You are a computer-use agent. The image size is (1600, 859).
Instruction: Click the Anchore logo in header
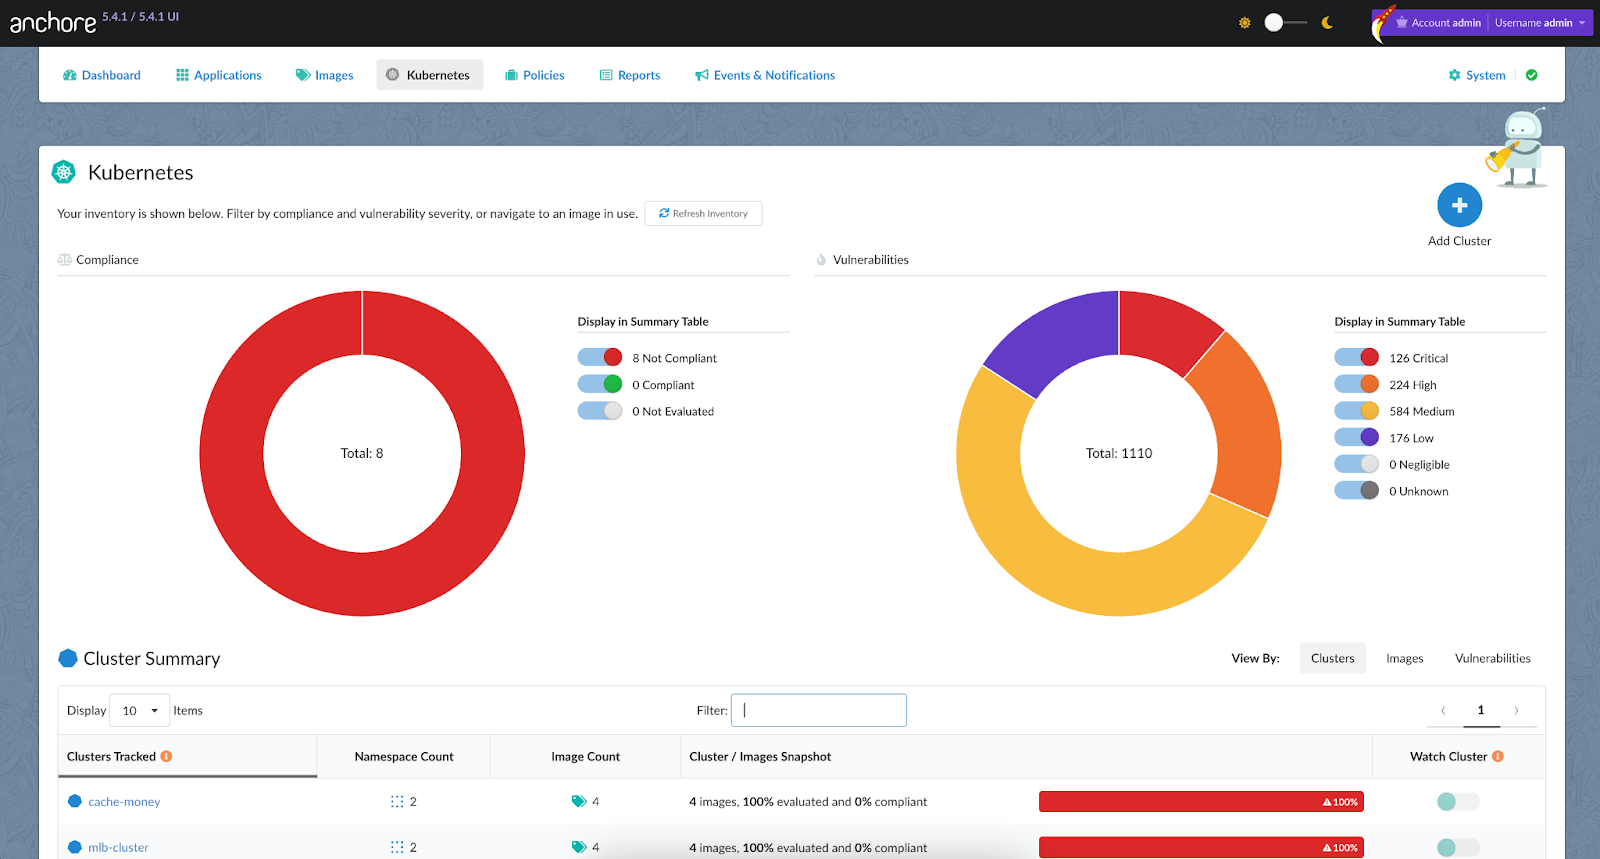pos(53,22)
